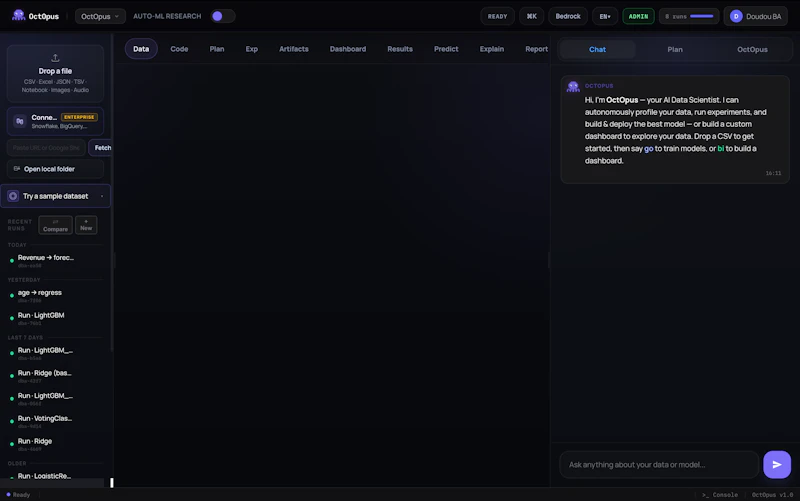Open the Doudou BA user menu
The image size is (800, 501).
pos(756,16)
